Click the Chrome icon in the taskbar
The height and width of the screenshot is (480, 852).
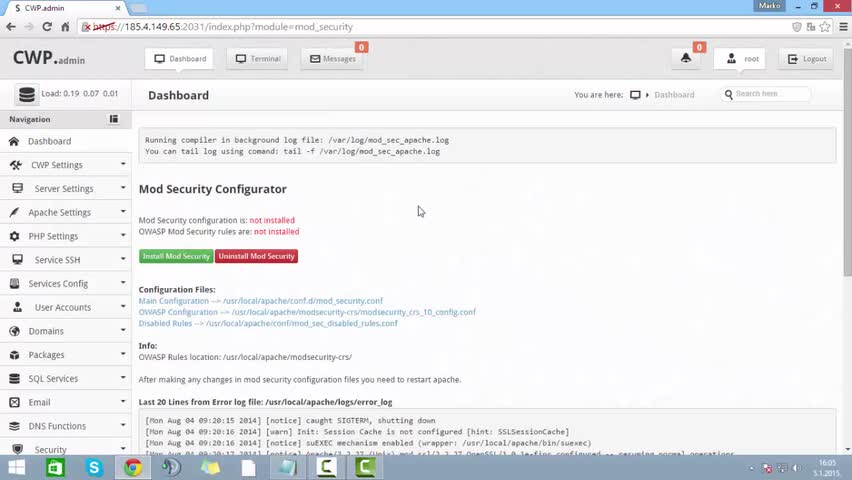(x=133, y=467)
